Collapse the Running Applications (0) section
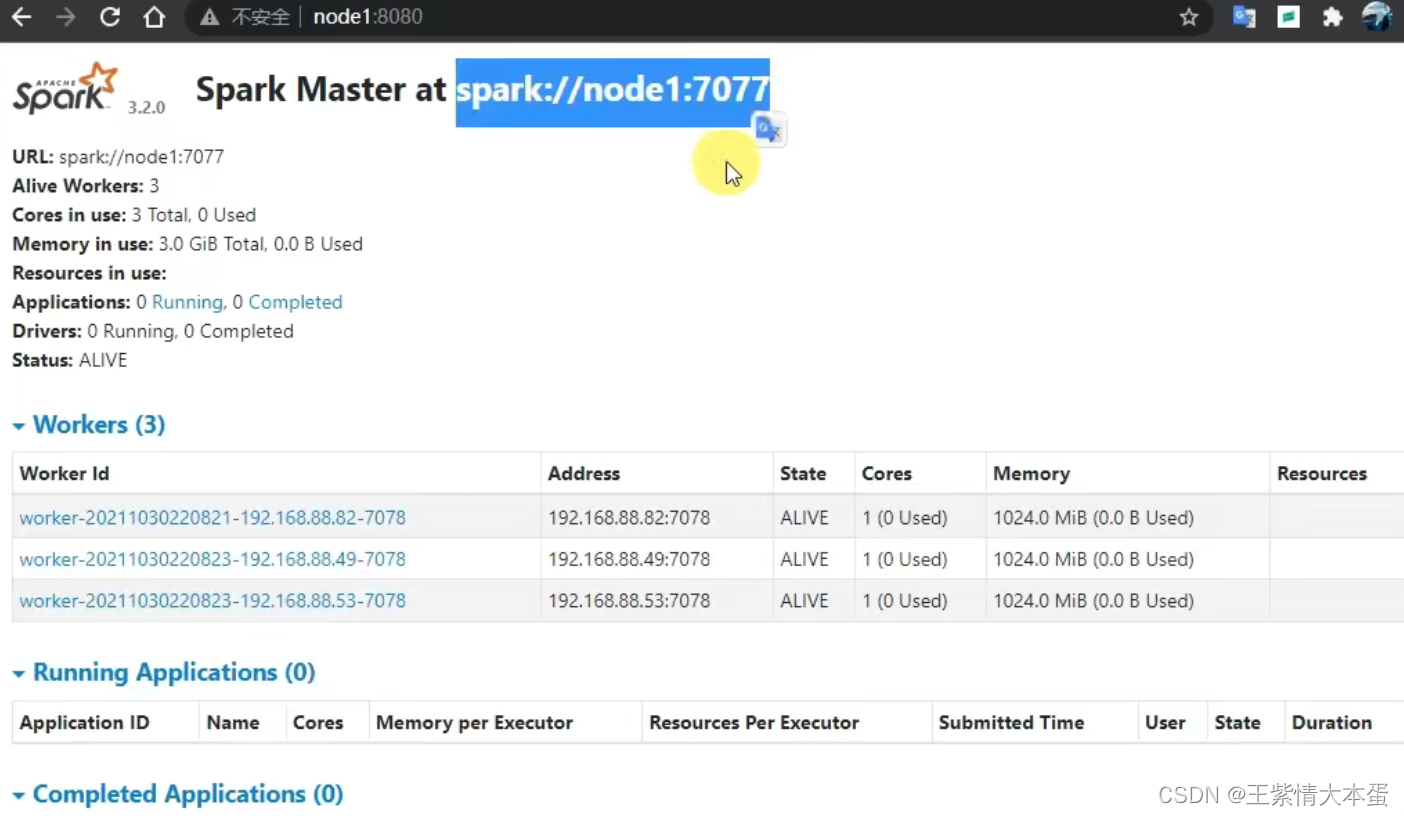1404x816 pixels. [164, 672]
